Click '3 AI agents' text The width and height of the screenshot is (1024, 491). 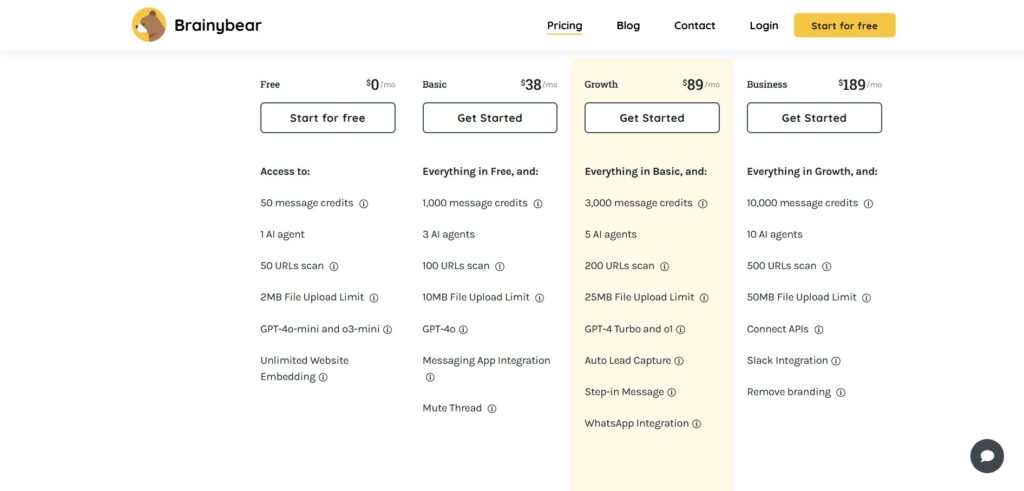[449, 235]
